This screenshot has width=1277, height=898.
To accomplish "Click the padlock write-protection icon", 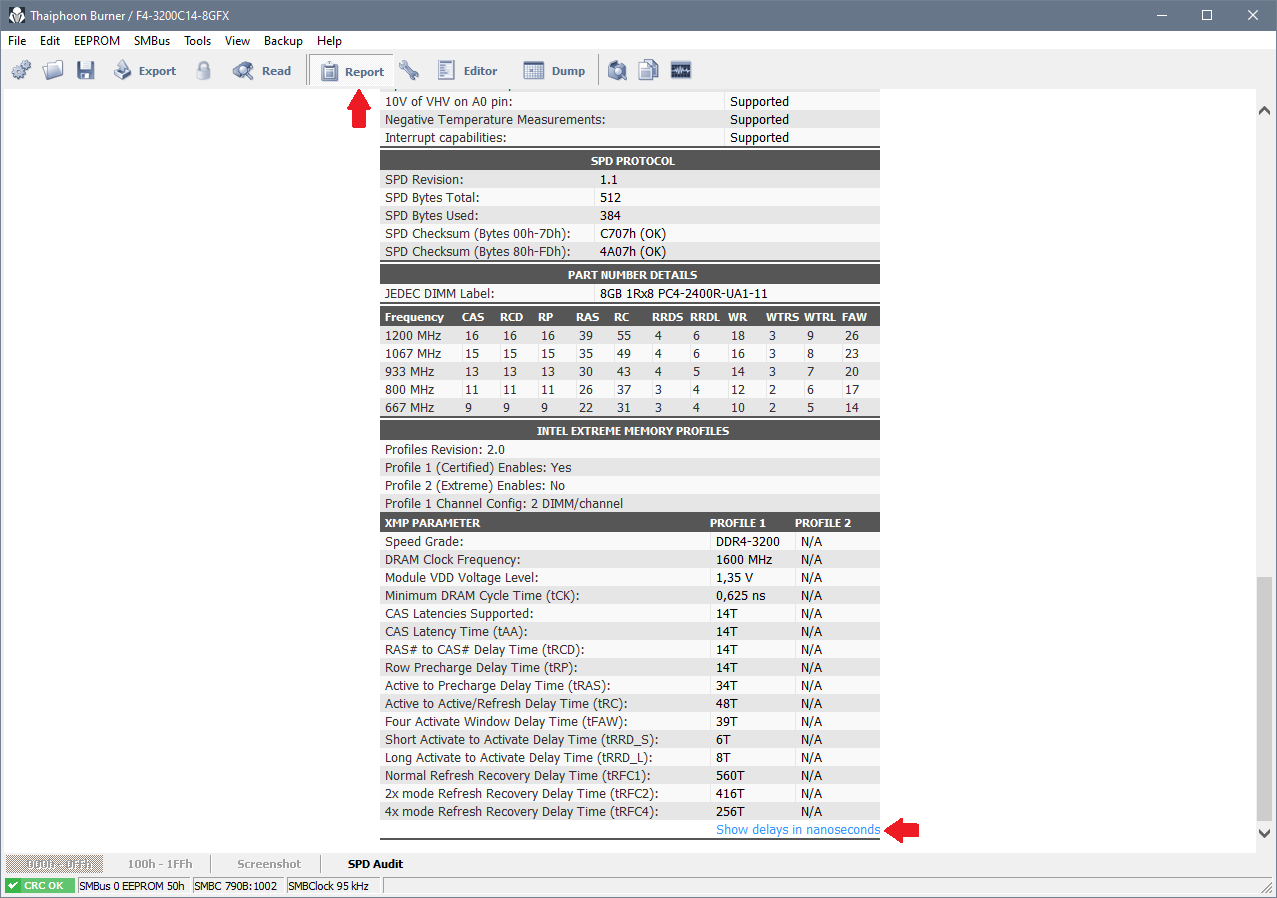I will click(204, 71).
